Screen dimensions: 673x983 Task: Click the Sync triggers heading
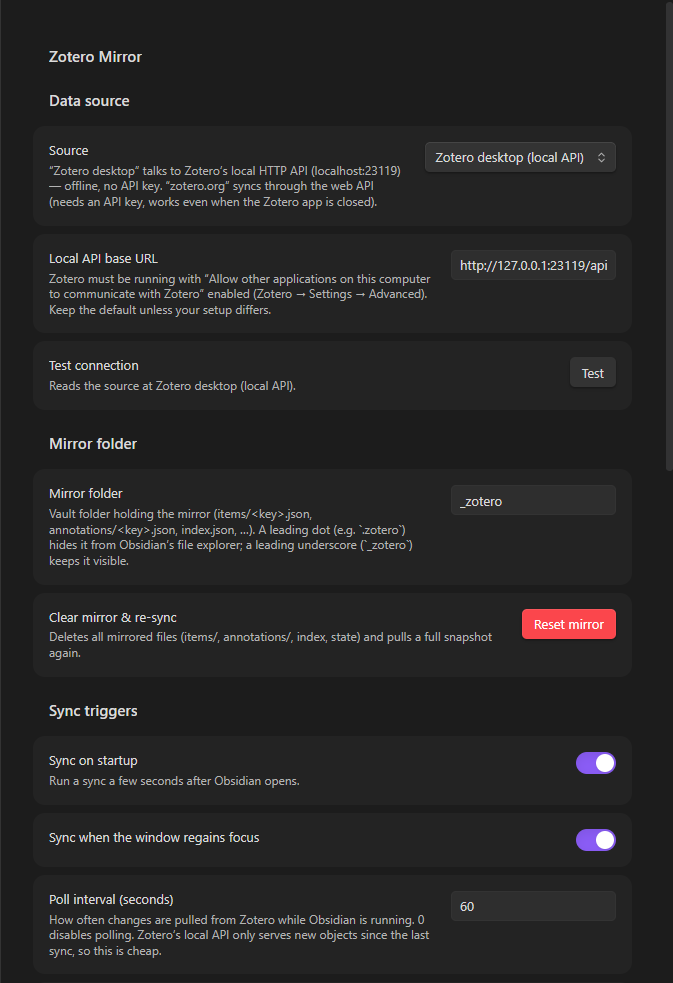[x=93, y=711]
